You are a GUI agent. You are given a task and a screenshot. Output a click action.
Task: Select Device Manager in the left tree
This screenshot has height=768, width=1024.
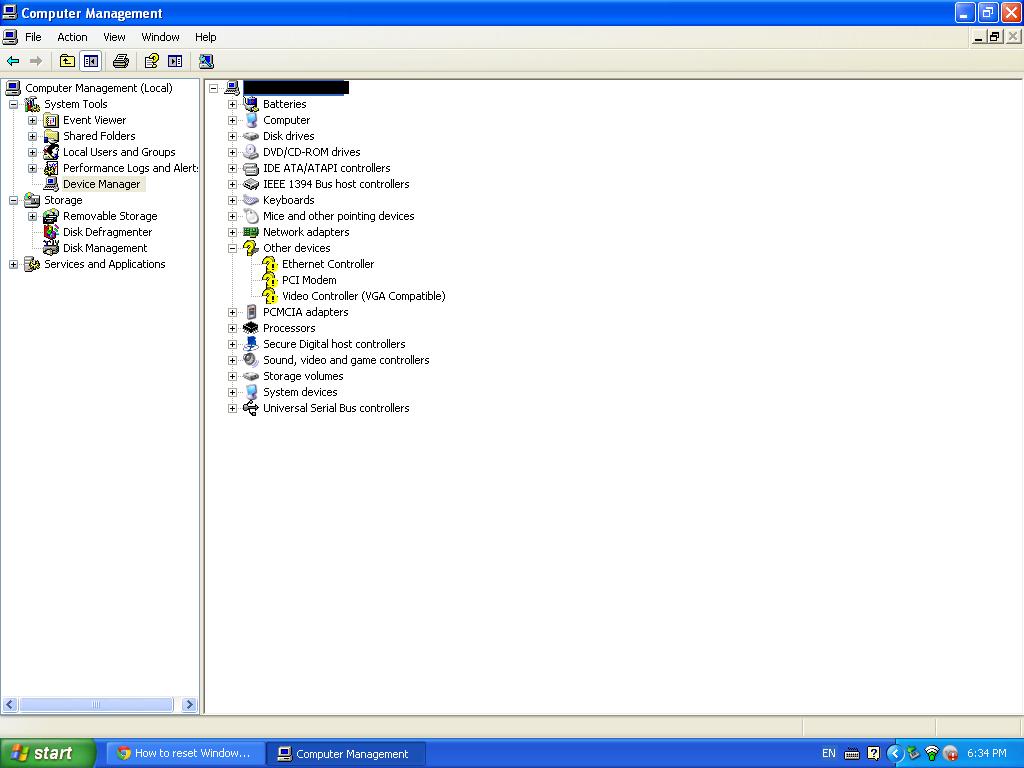[x=101, y=184]
